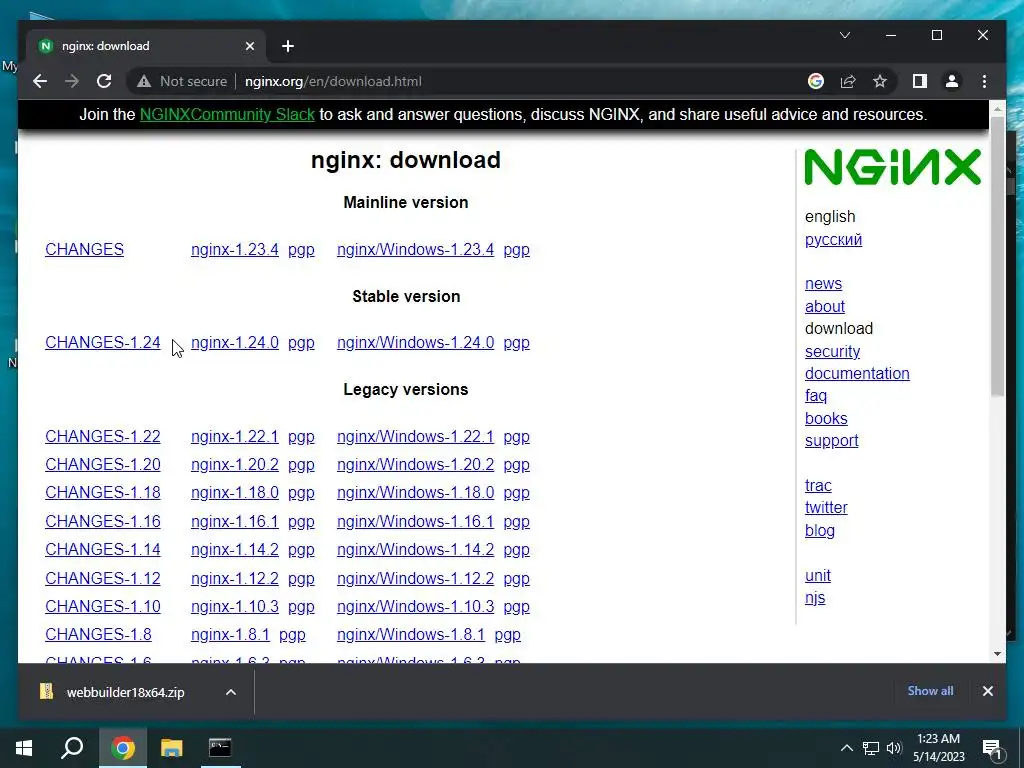Click the Not secure warning icon
This screenshot has width=1024, height=768.
tap(144, 82)
